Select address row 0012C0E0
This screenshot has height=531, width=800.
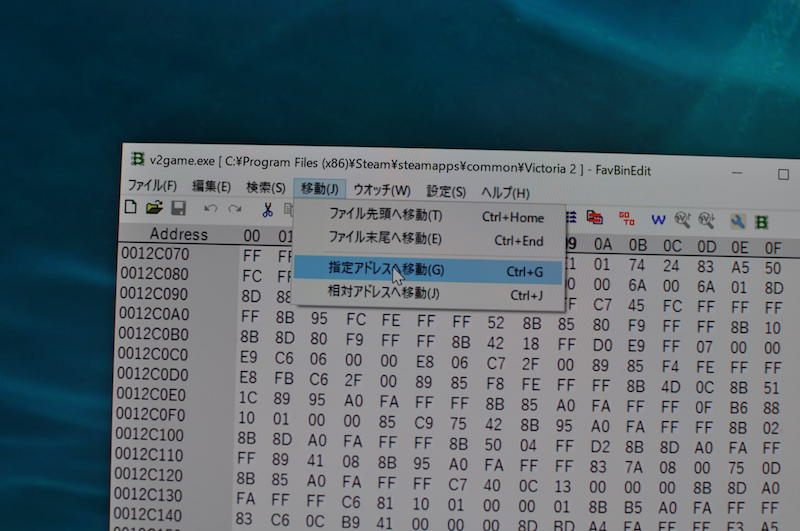point(151,394)
